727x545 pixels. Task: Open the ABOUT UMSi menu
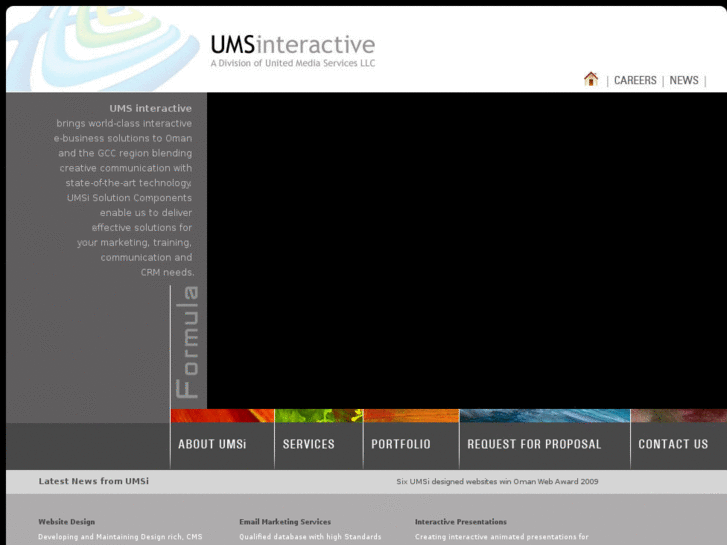click(212, 444)
